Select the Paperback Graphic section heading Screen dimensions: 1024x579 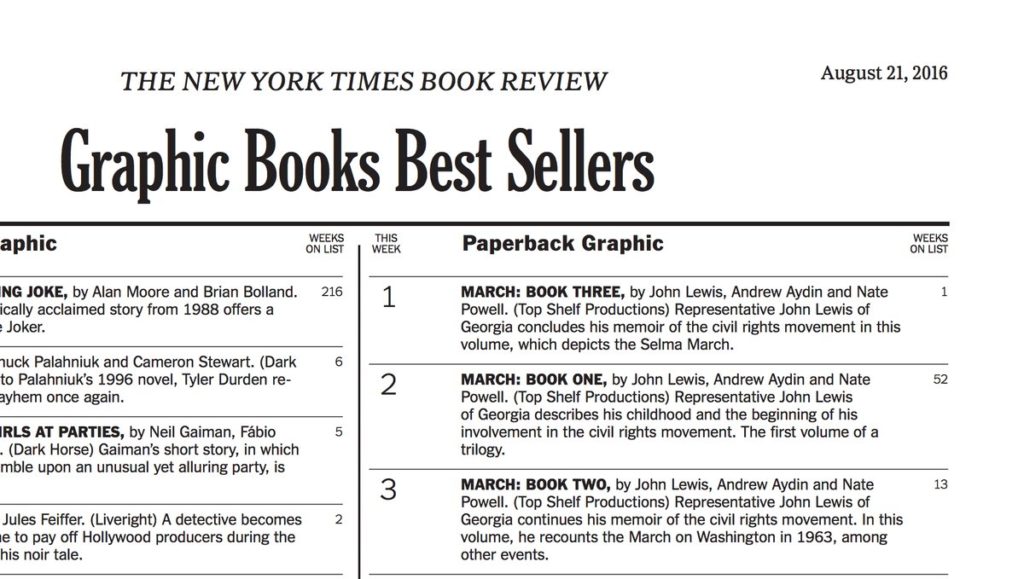(562, 243)
